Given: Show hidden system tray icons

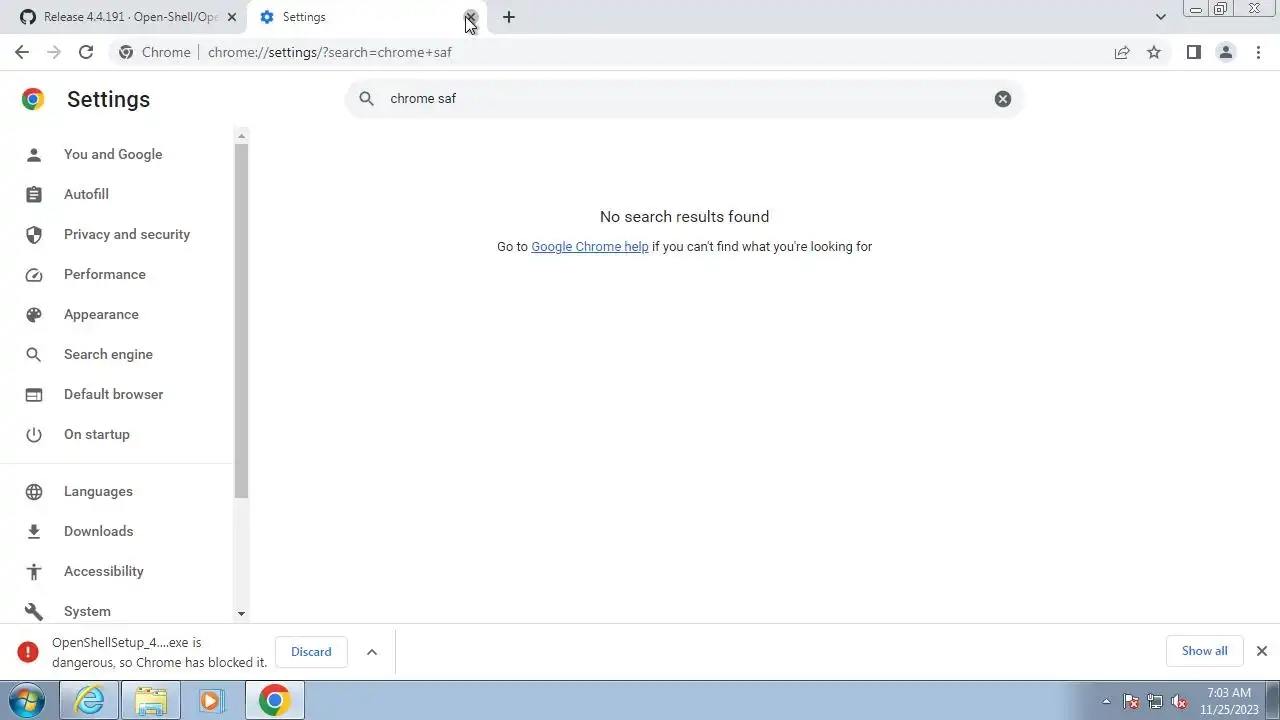Looking at the screenshot, I should coord(1106,701).
